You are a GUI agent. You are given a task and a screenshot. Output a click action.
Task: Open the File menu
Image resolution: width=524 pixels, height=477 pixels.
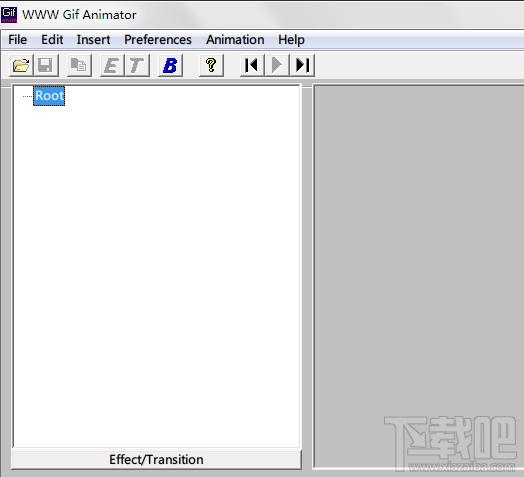(17, 40)
